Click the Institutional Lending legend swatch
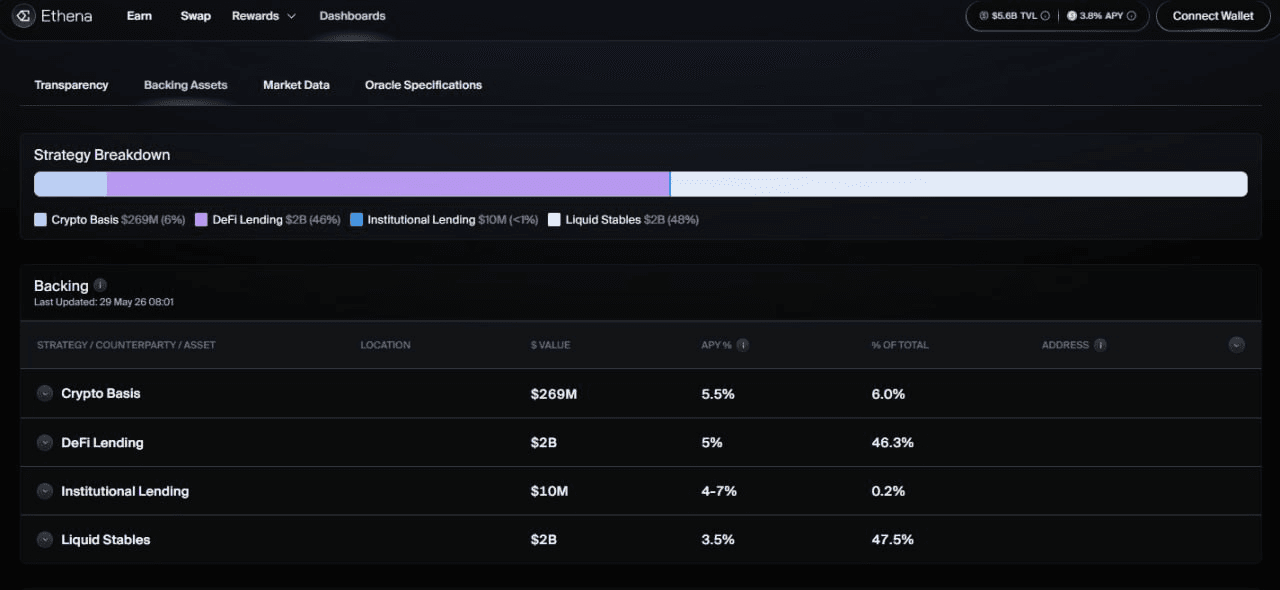1280x590 pixels. 356,220
